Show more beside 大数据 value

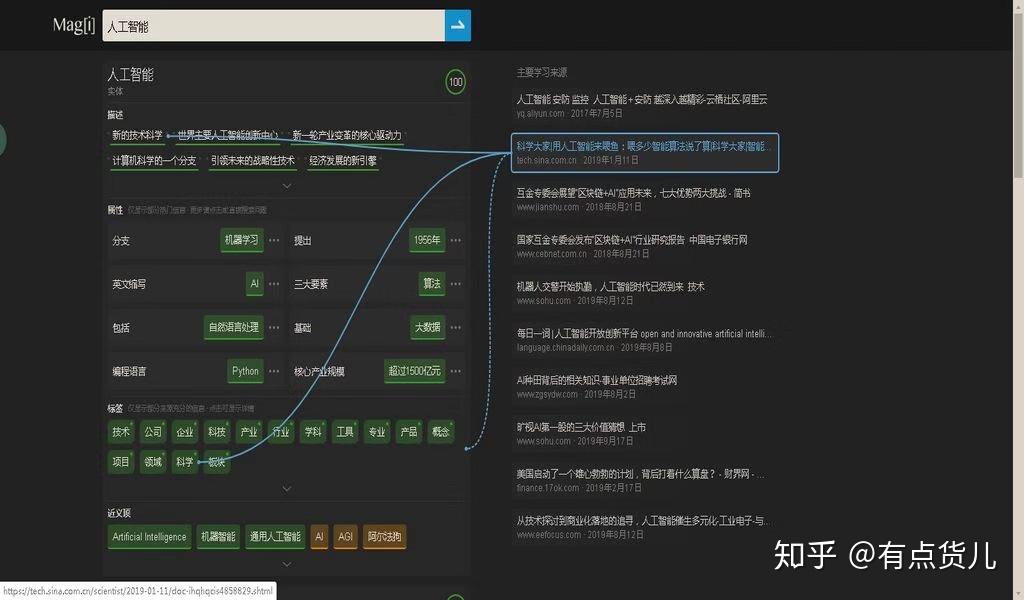pyautogui.click(x=456, y=327)
